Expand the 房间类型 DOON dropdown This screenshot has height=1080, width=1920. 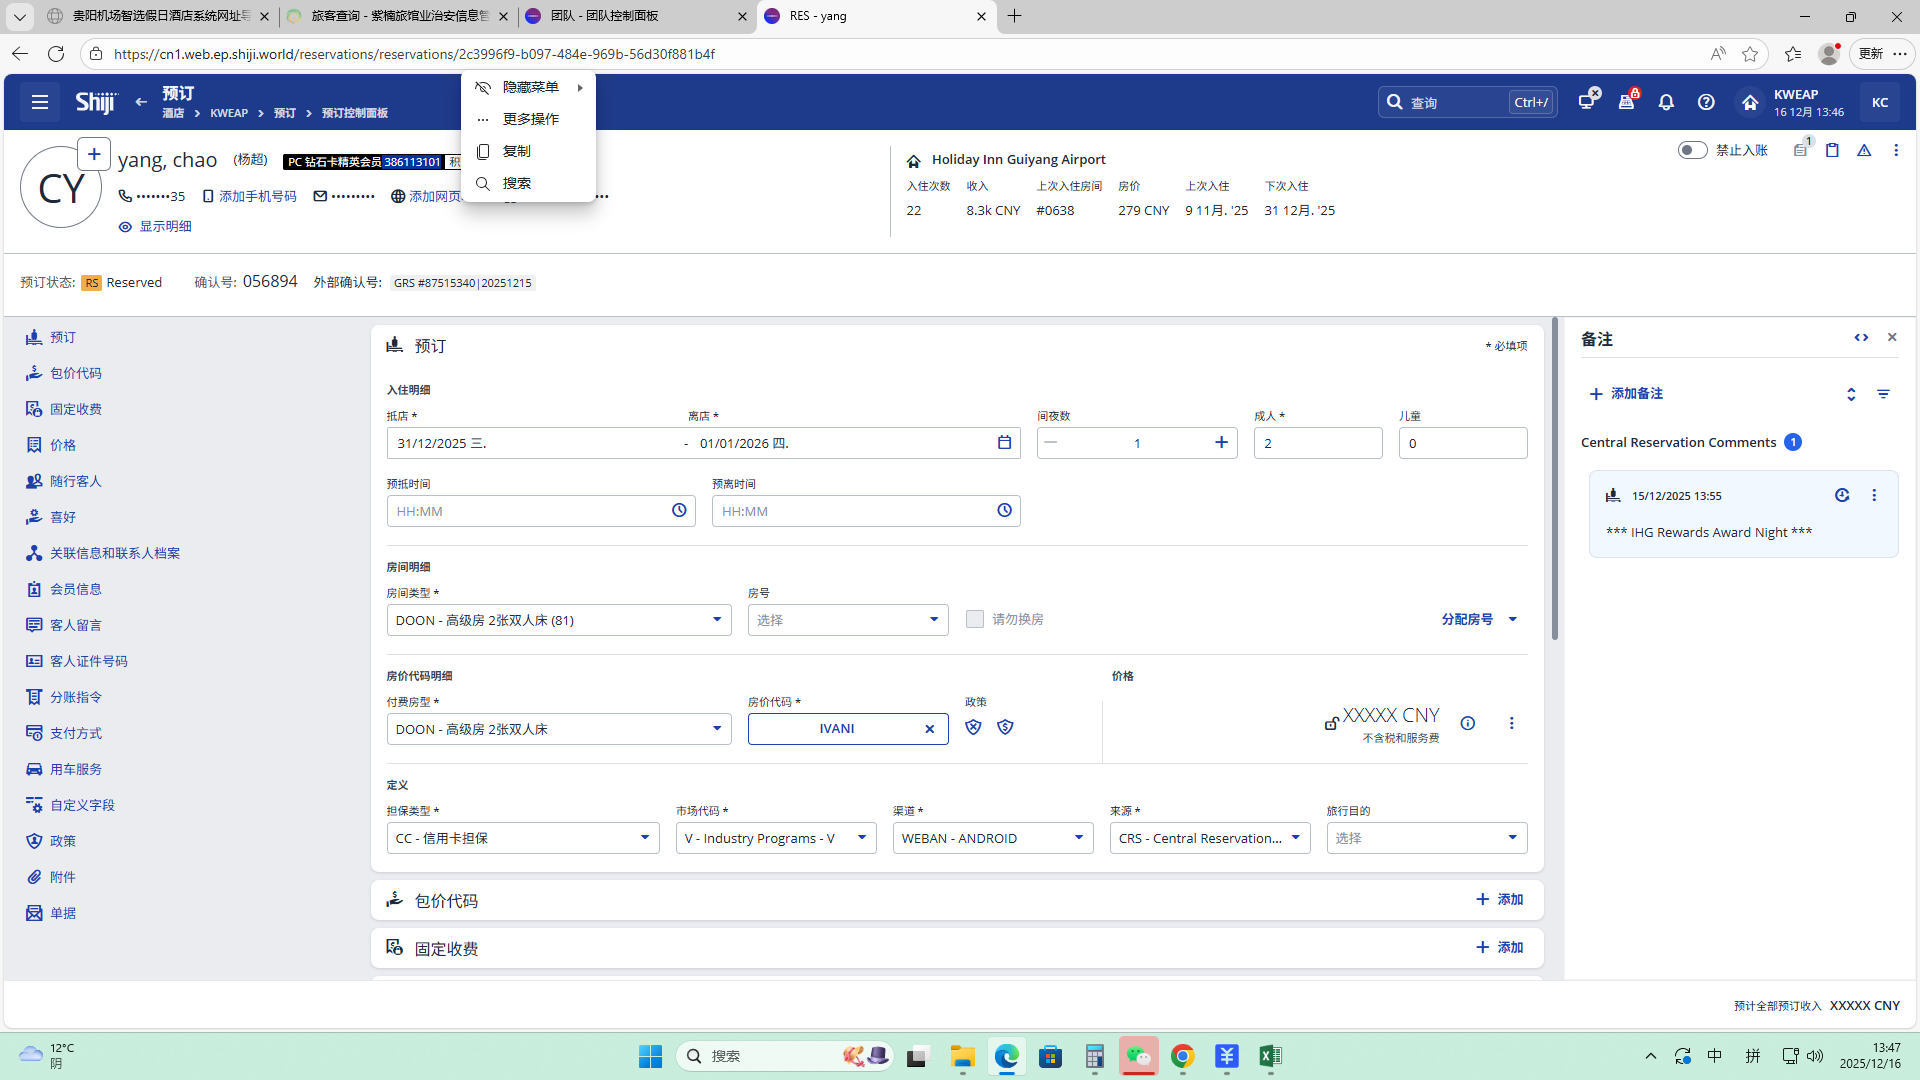[716, 620]
